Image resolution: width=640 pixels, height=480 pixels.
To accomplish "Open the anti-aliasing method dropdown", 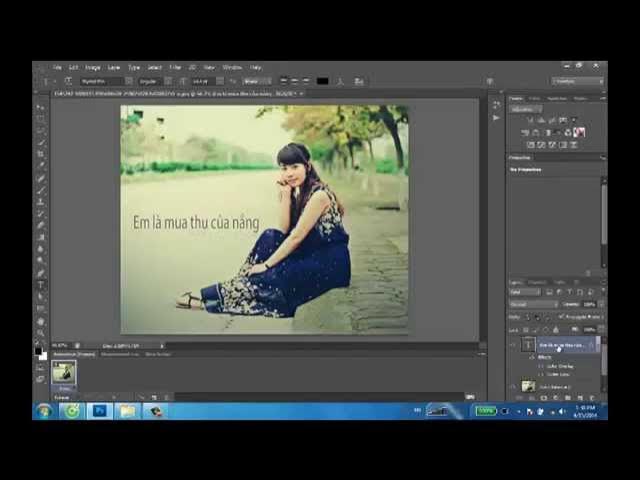I will tap(257, 81).
